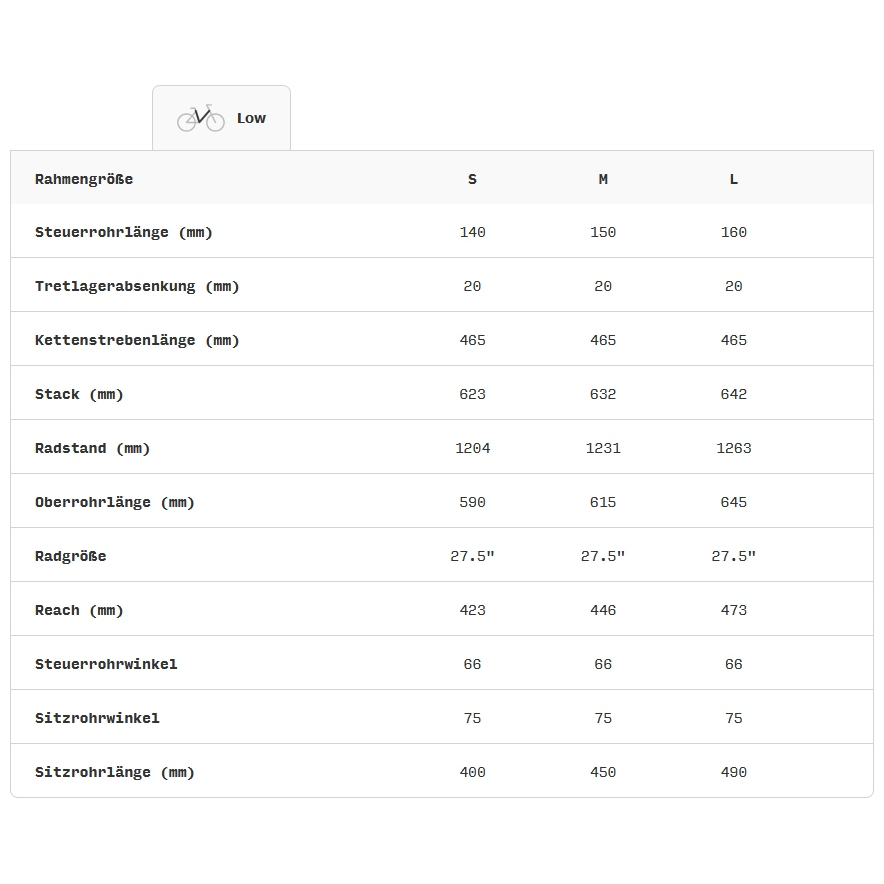884x884 pixels.
Task: Click the Stack value 642 for size L
Action: 733,394
